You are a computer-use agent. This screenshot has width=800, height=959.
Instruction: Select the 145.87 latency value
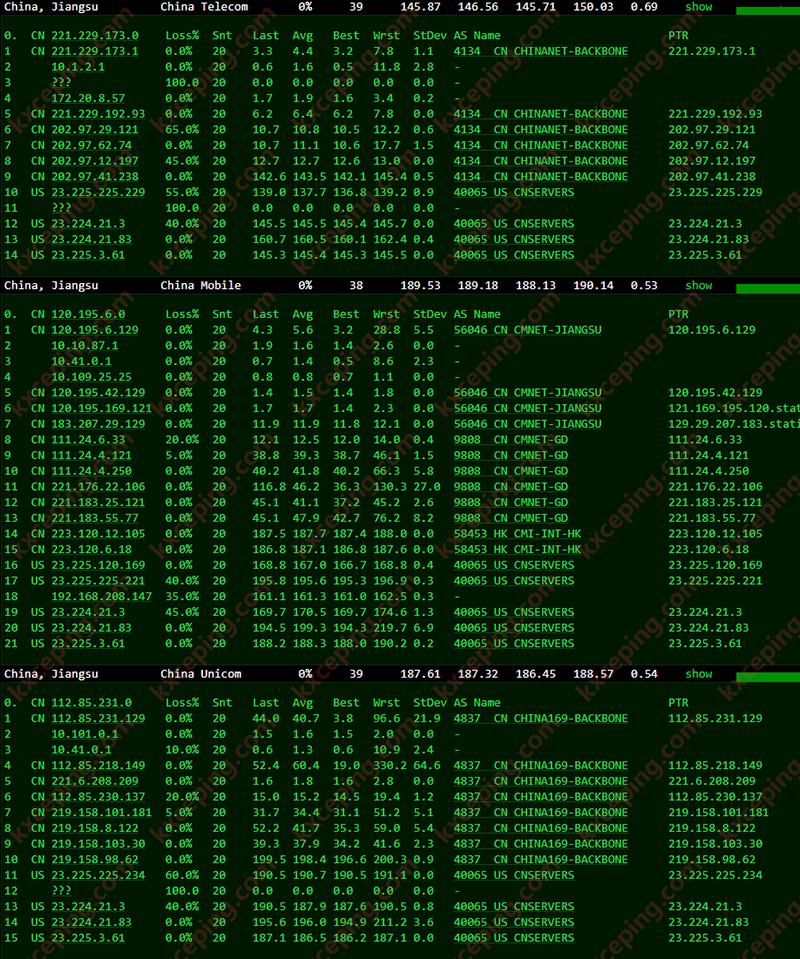coord(420,7)
